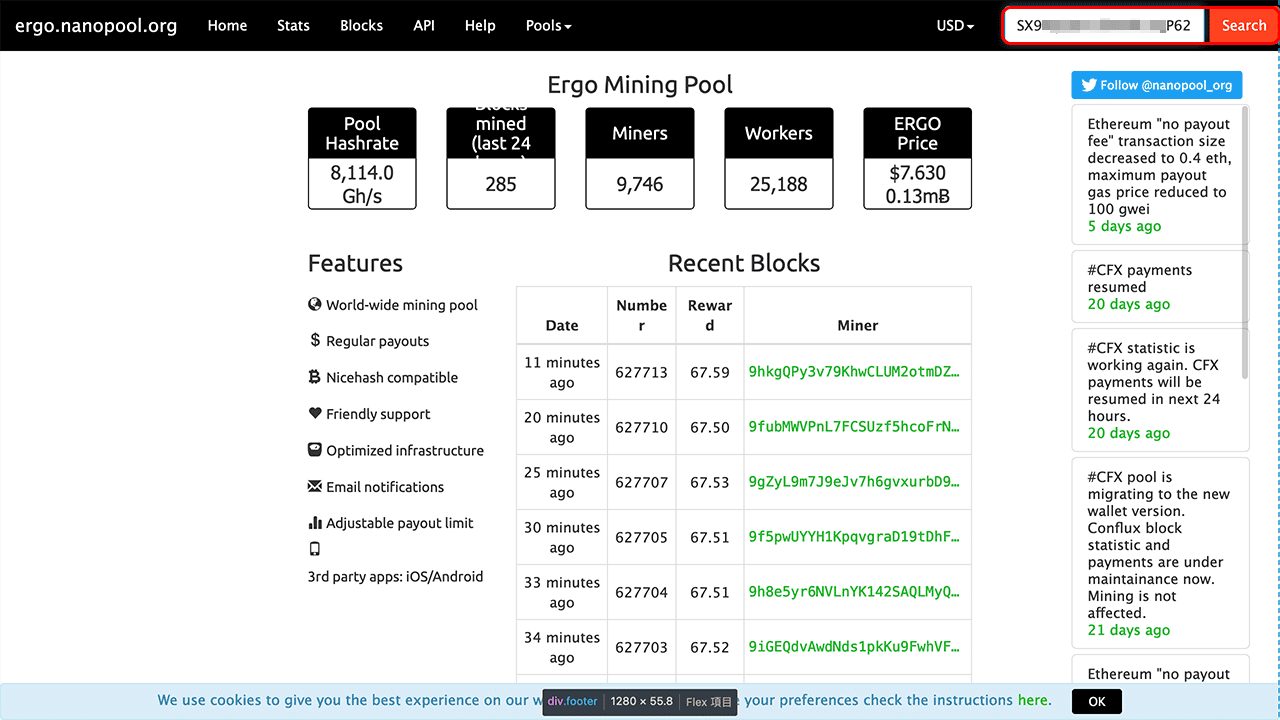Image resolution: width=1280 pixels, height=720 pixels.
Task: Expand the Pools dropdown menu
Action: (x=548, y=26)
